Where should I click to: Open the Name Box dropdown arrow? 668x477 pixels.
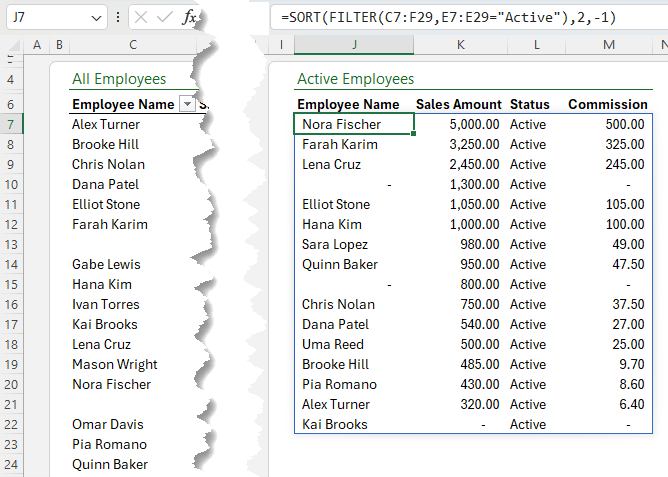pyautogui.click(x=96, y=18)
